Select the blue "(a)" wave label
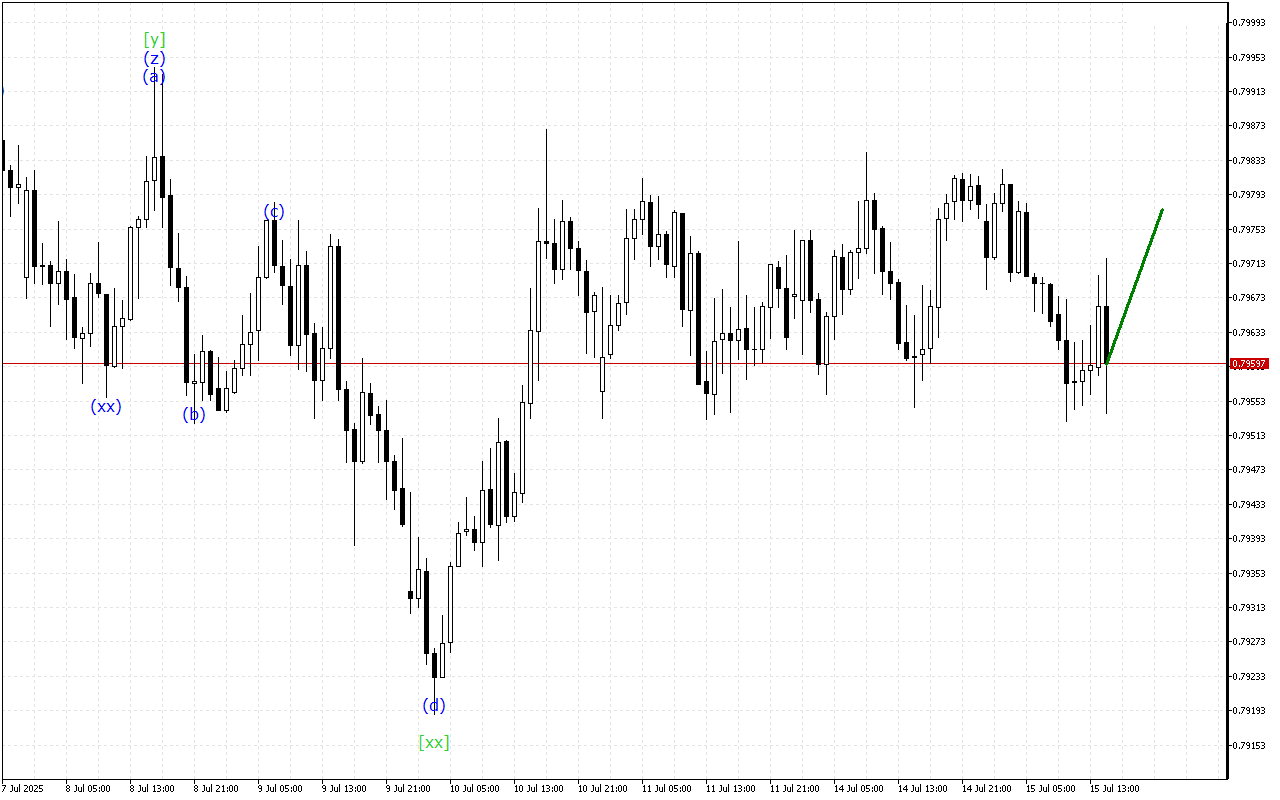Viewport: 1280px width, 800px height. (155, 77)
